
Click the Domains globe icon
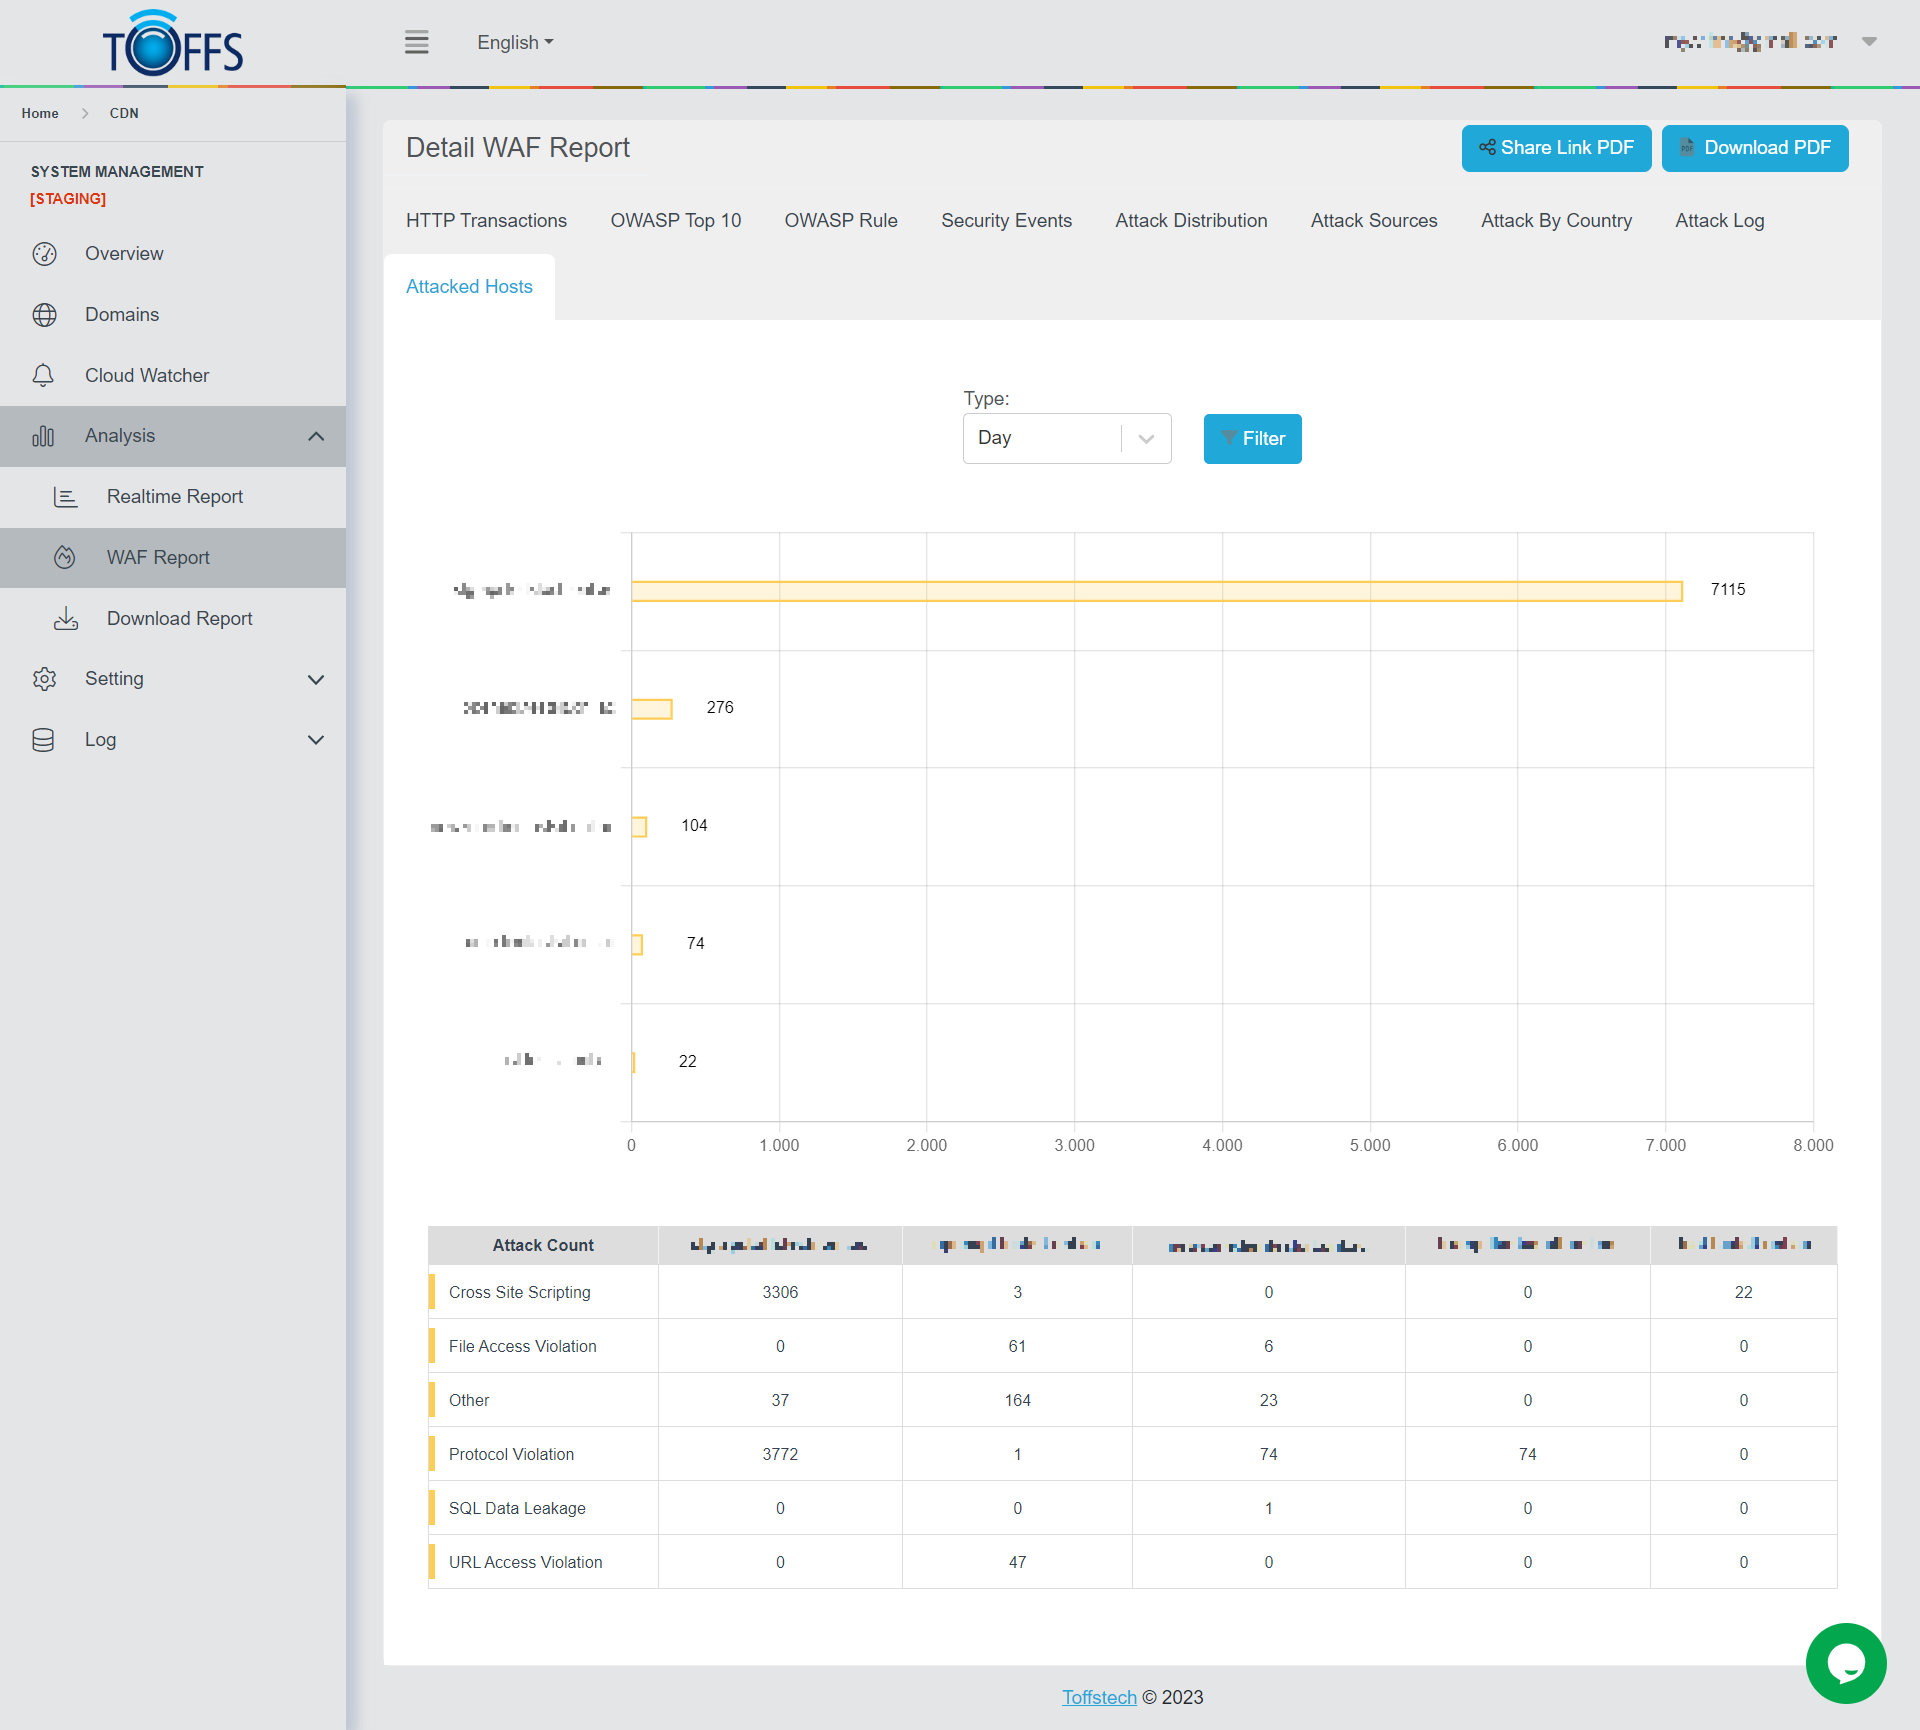pos(44,315)
